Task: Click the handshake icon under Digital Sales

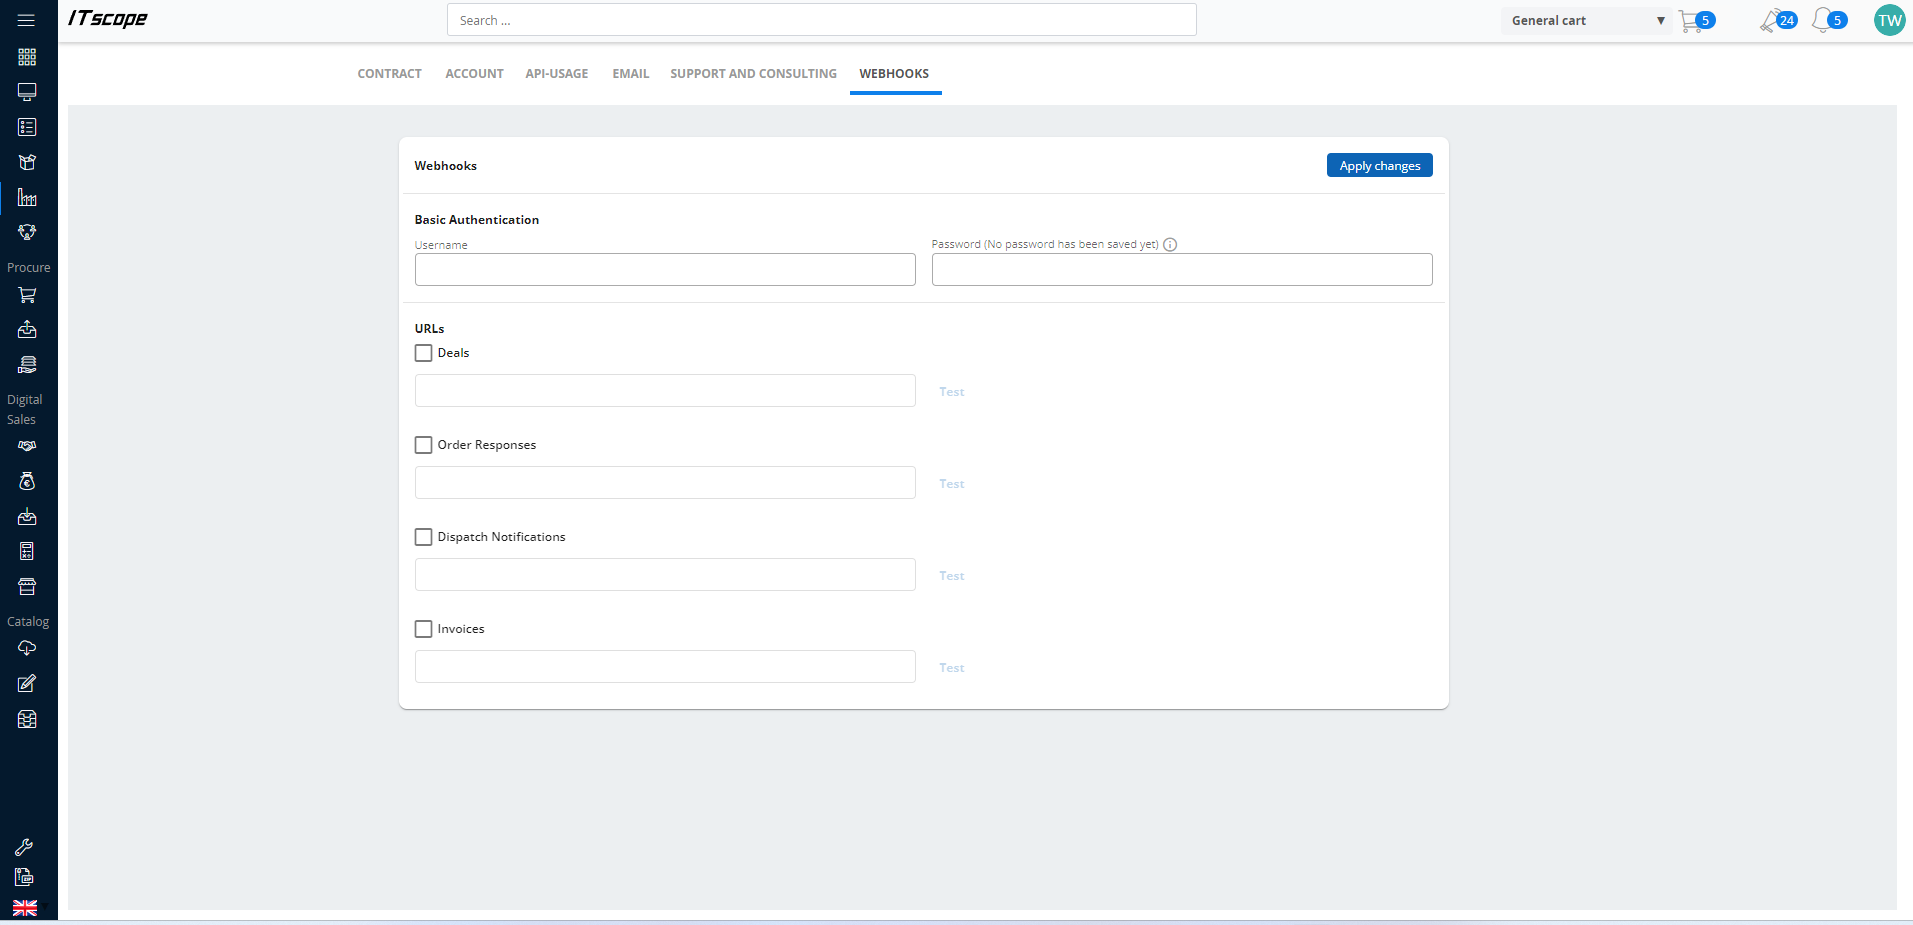Action: click(27, 446)
